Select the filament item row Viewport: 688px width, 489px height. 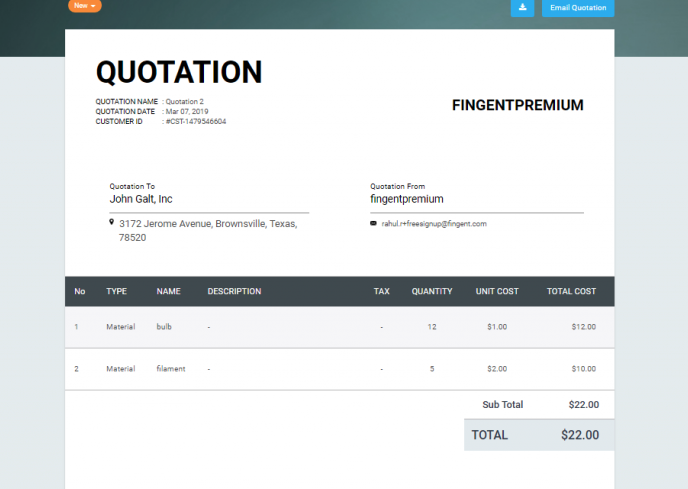[339, 369]
